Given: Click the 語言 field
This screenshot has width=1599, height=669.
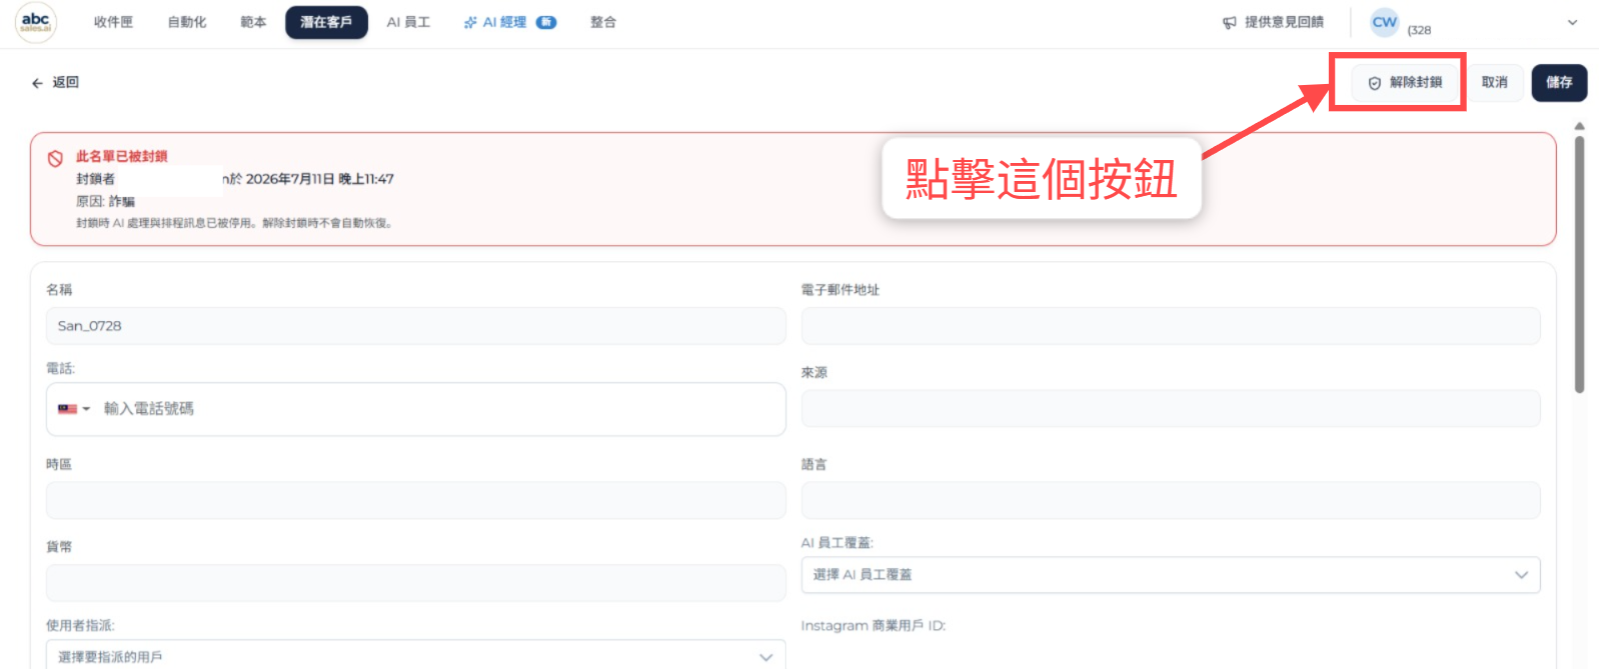Looking at the screenshot, I should [x=1171, y=500].
